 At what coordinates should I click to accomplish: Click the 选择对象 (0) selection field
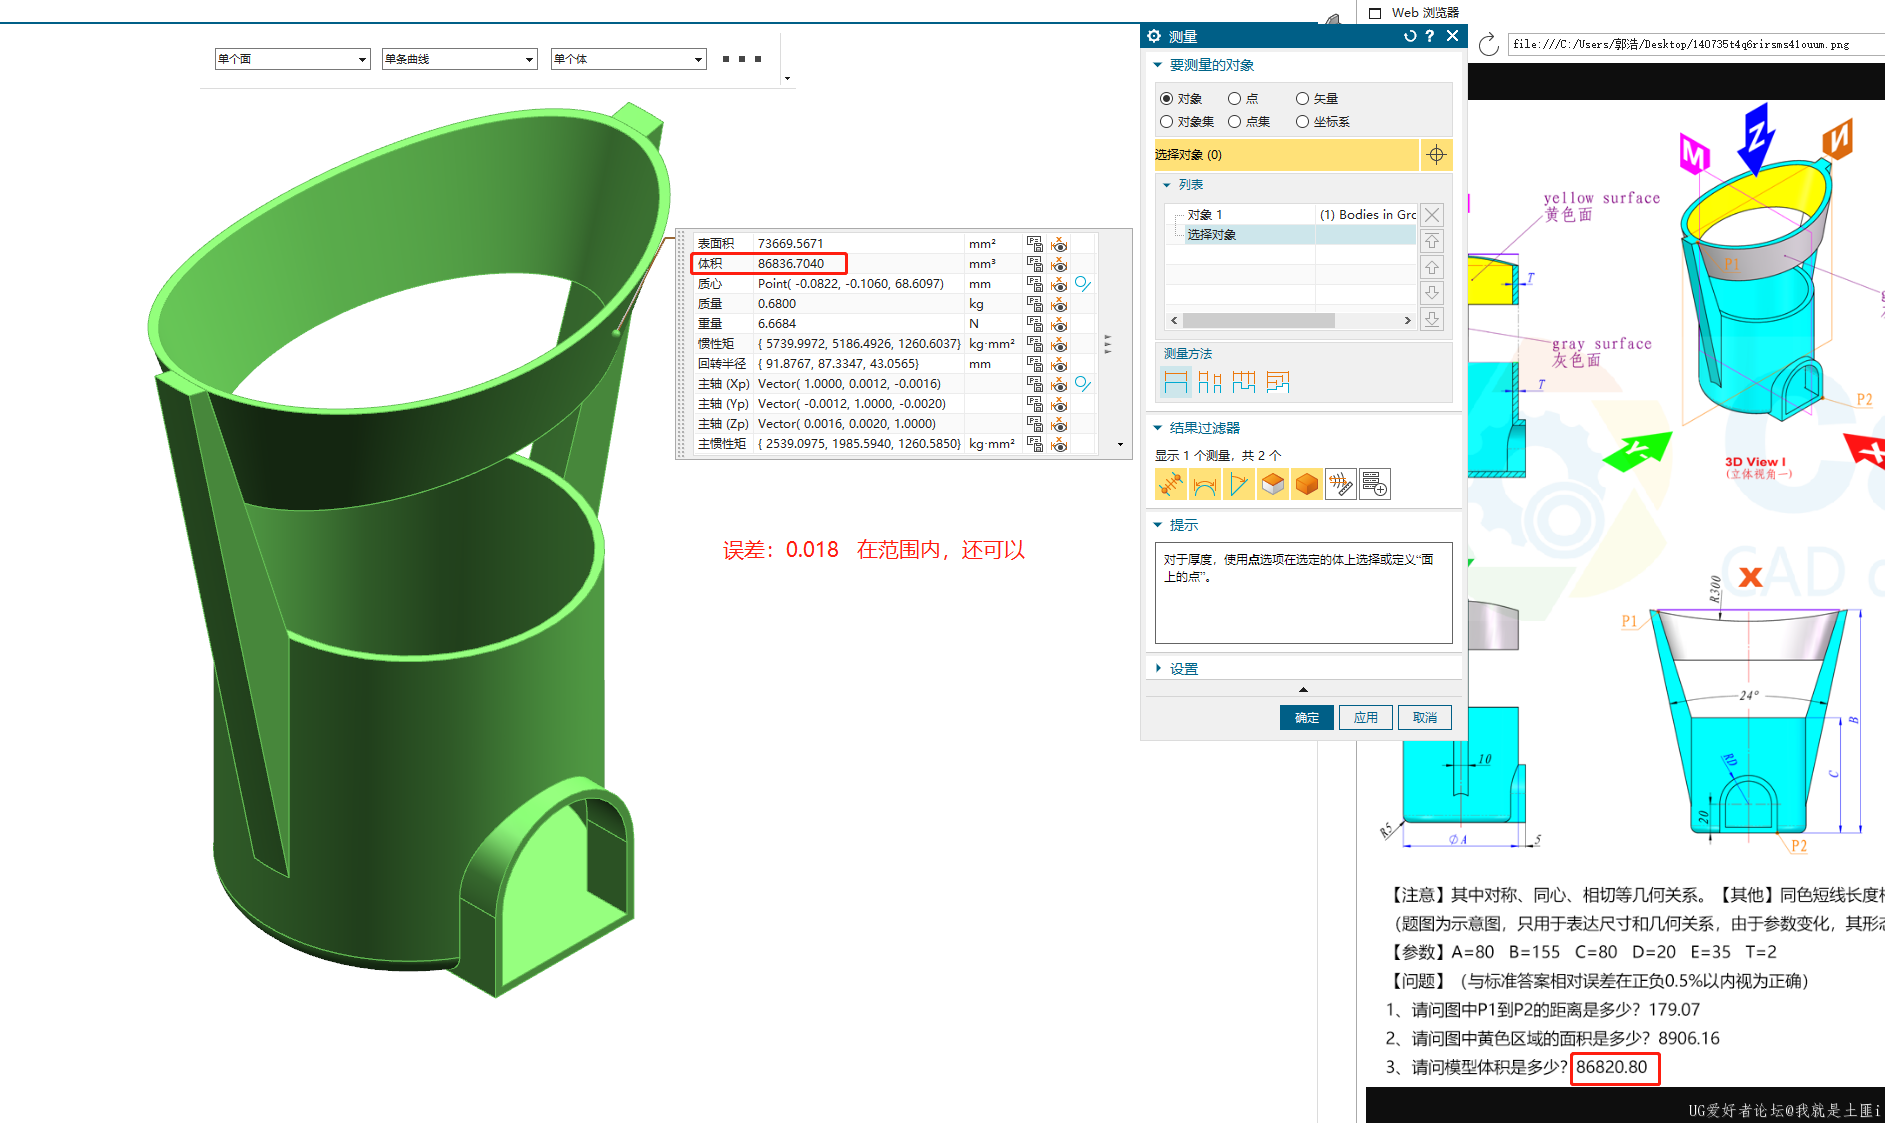click(x=1286, y=155)
